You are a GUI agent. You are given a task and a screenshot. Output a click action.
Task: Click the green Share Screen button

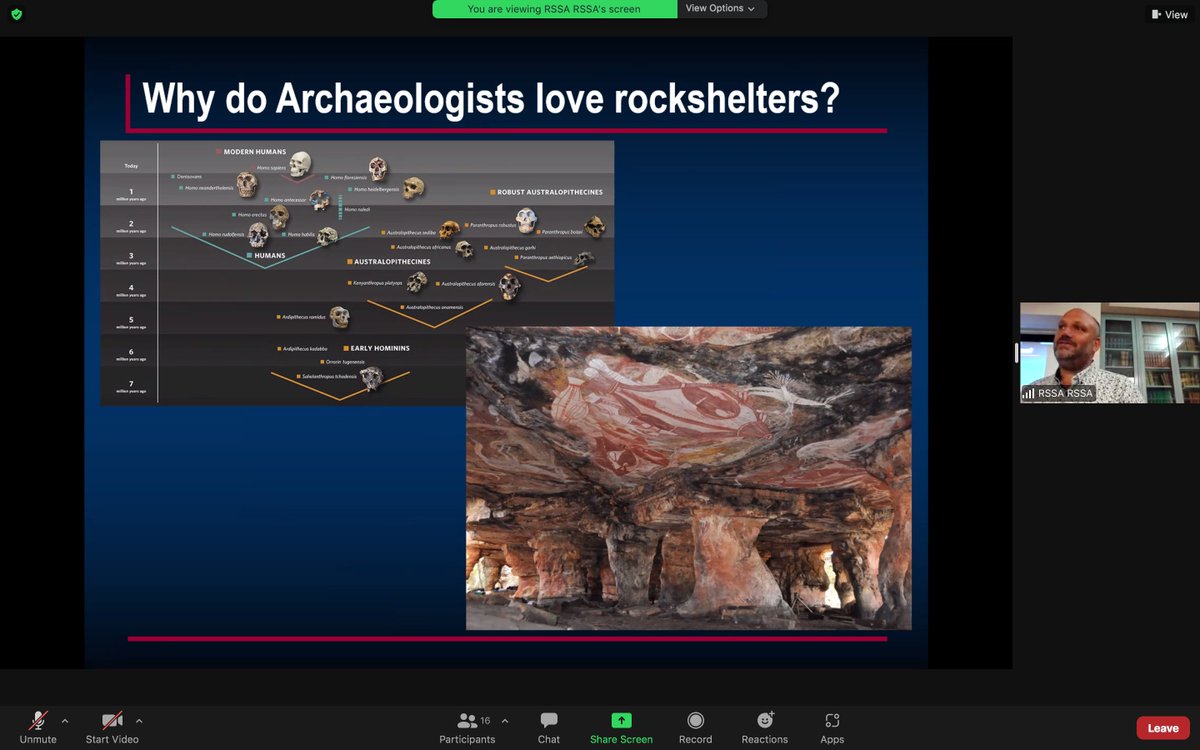(x=621, y=728)
